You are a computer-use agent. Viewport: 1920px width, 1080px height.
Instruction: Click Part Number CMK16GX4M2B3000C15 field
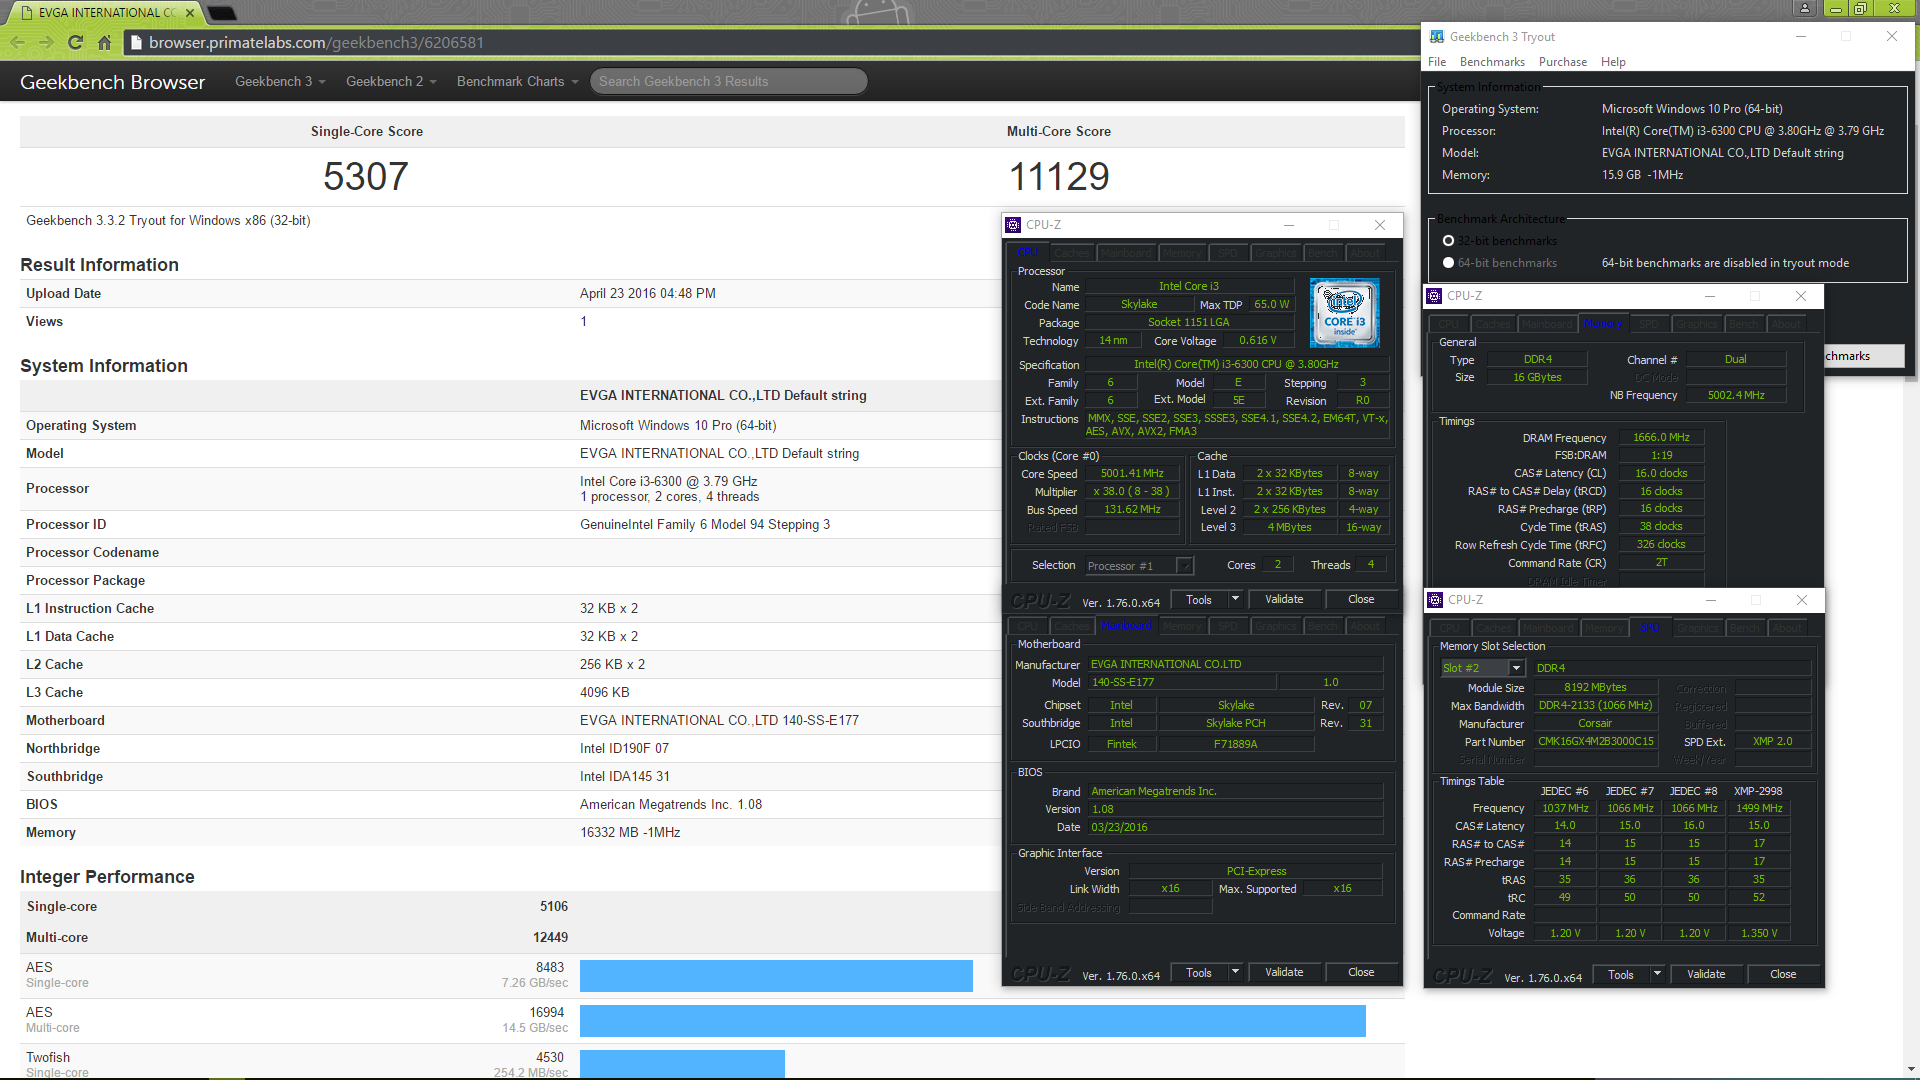[1595, 742]
